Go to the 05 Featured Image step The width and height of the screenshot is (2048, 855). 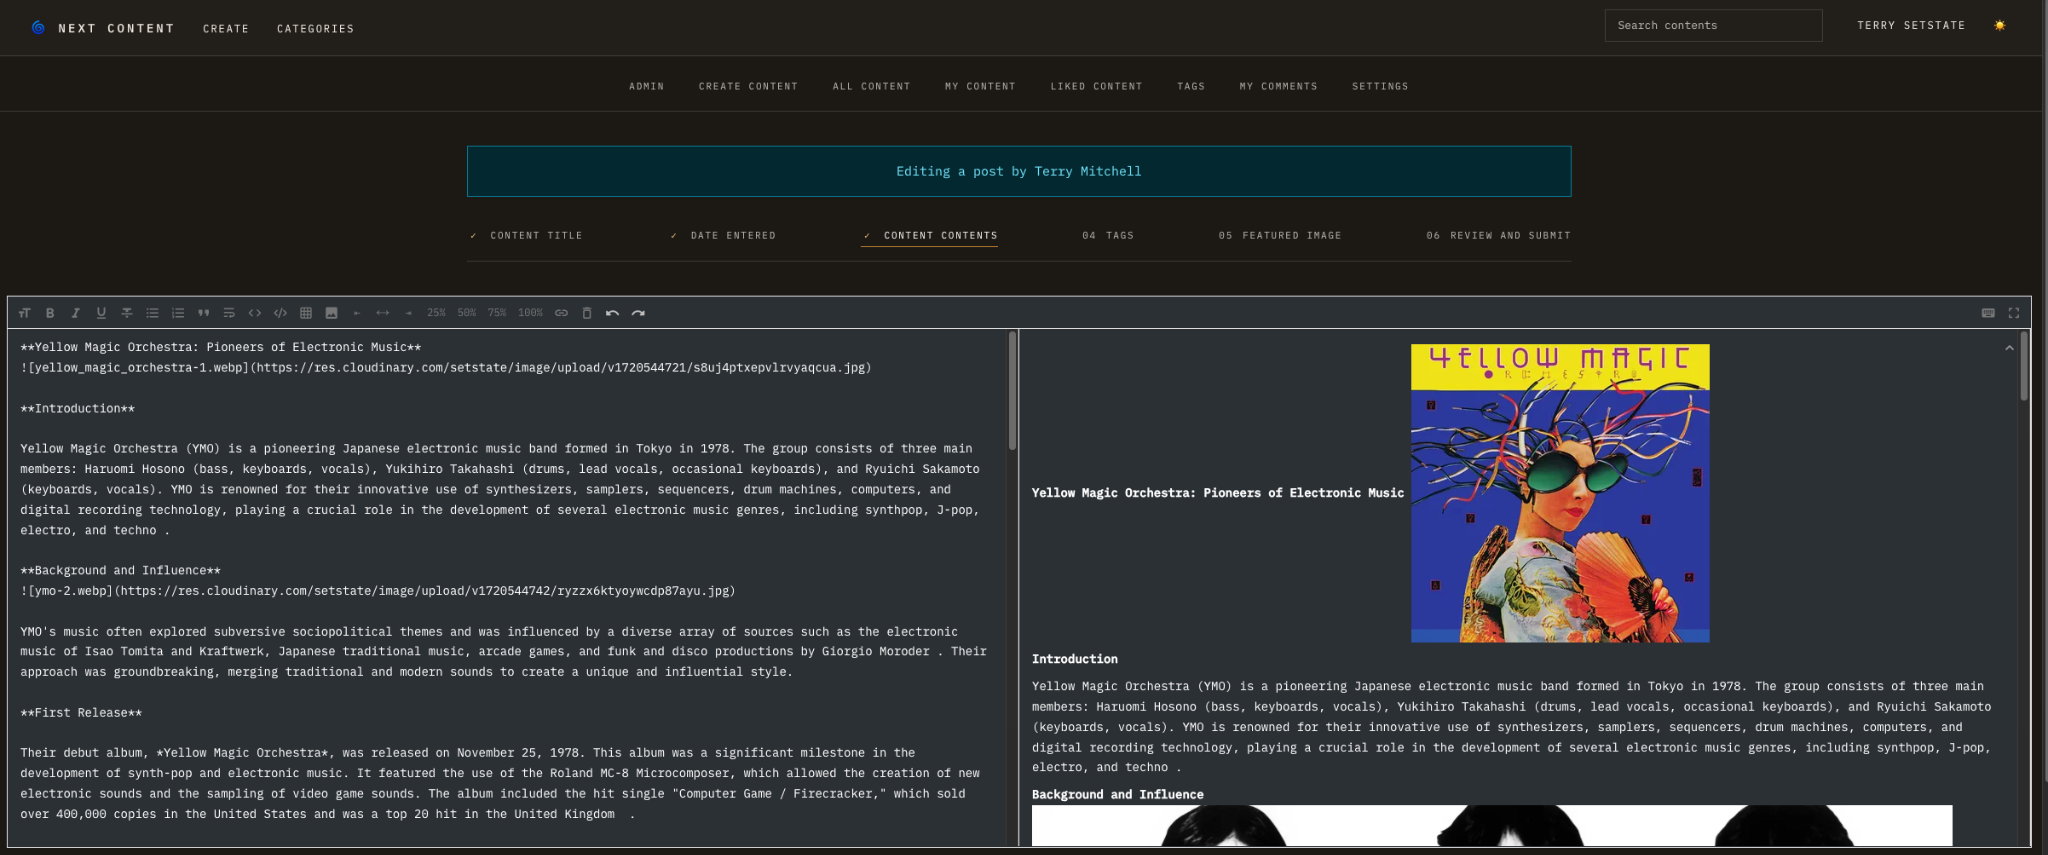1280,236
